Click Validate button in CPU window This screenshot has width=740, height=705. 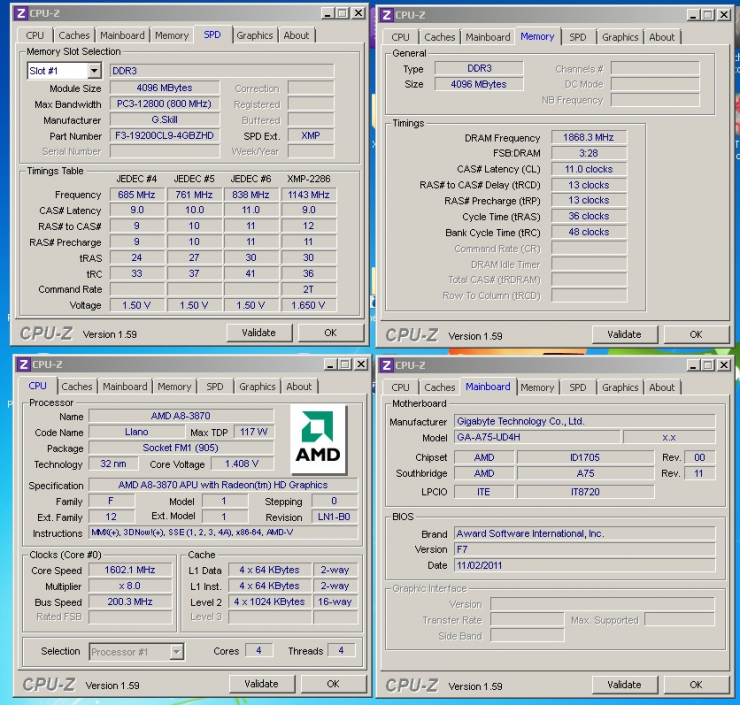pos(261,684)
